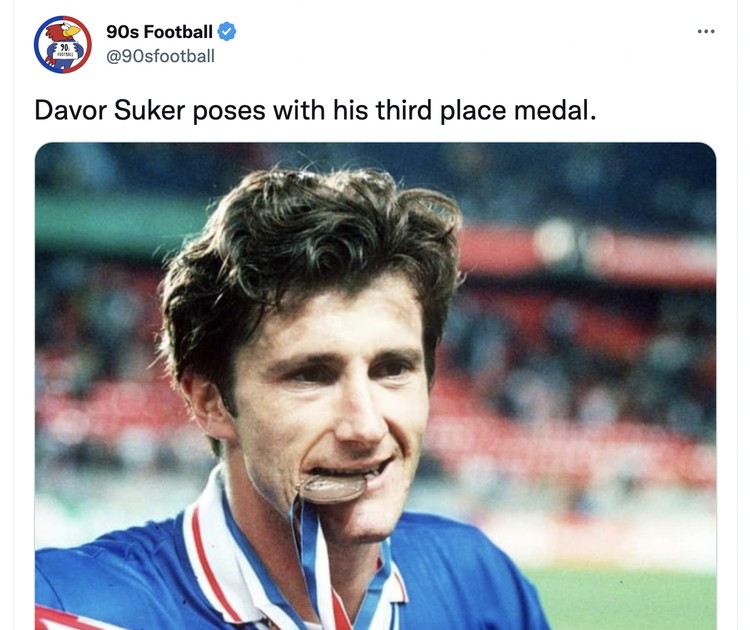Screen dimensions: 750x630
Task: Open the 90s Football account name link
Action: pyautogui.click(x=159, y=32)
